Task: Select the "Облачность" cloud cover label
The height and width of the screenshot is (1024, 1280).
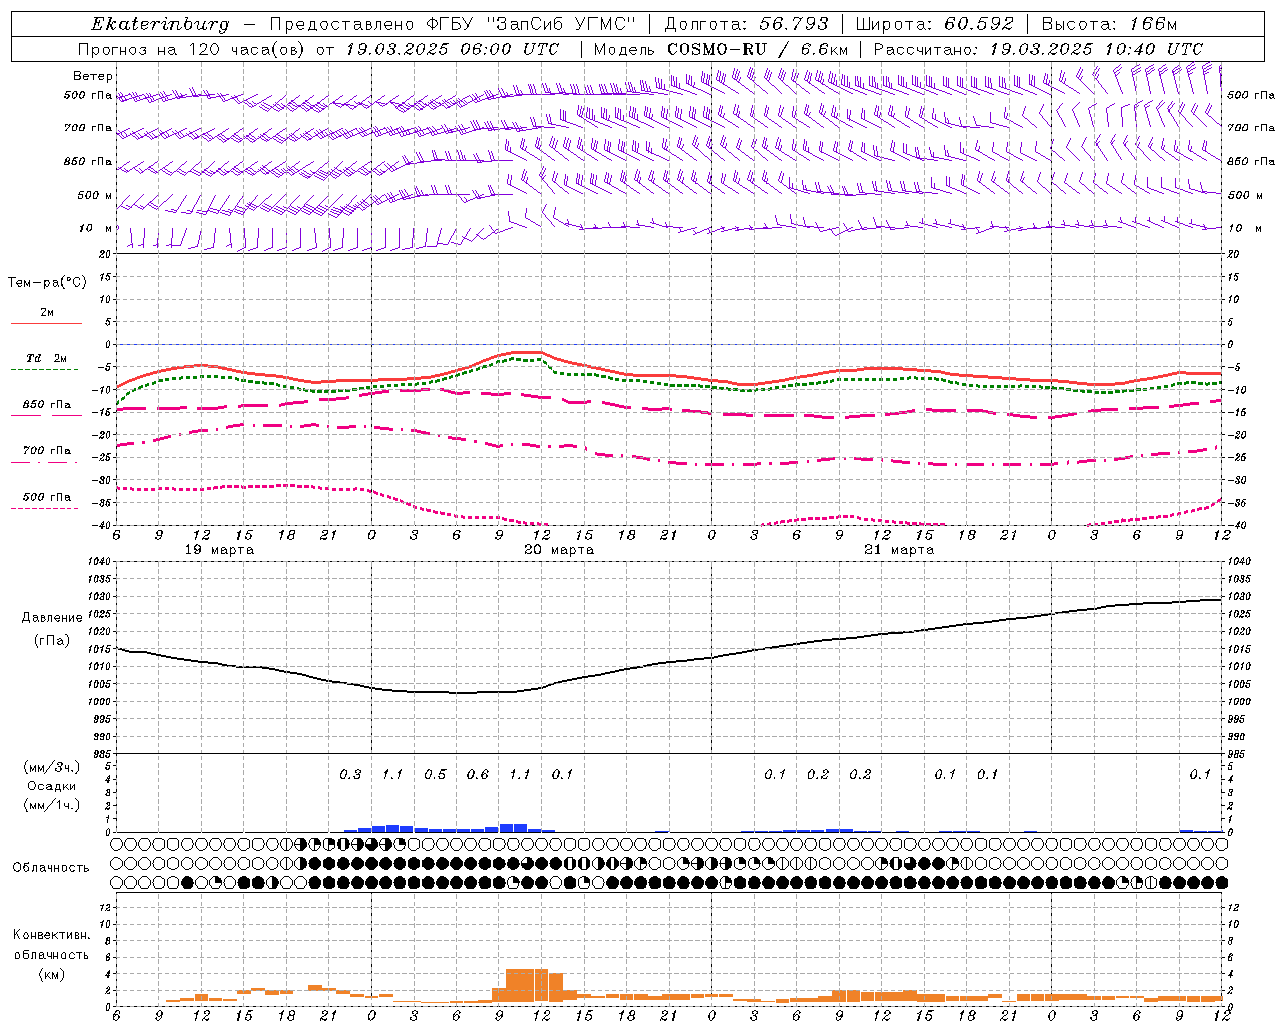Action: point(51,868)
